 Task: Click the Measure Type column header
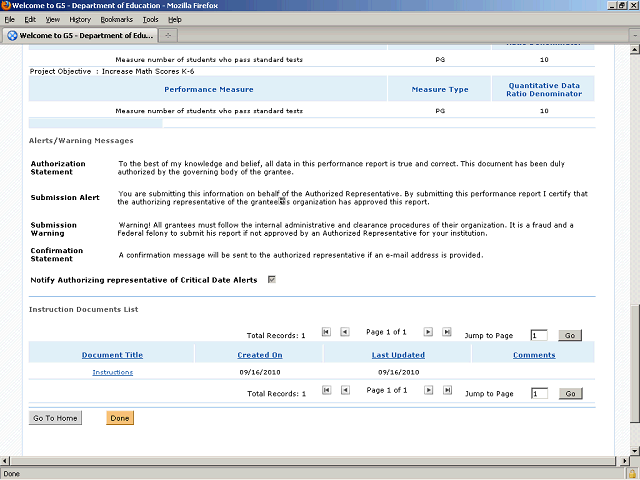440,89
